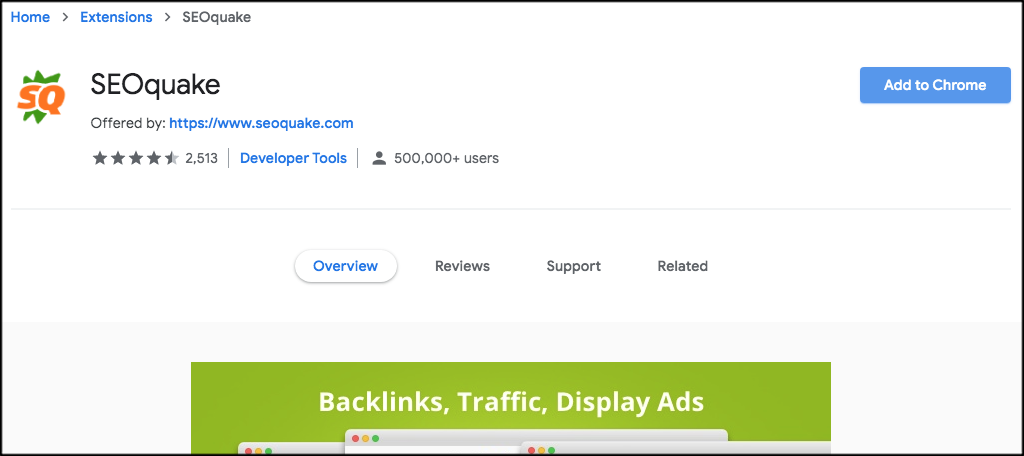Image resolution: width=1024 pixels, height=456 pixels.
Task: Select the Overview tab
Action: 345,266
